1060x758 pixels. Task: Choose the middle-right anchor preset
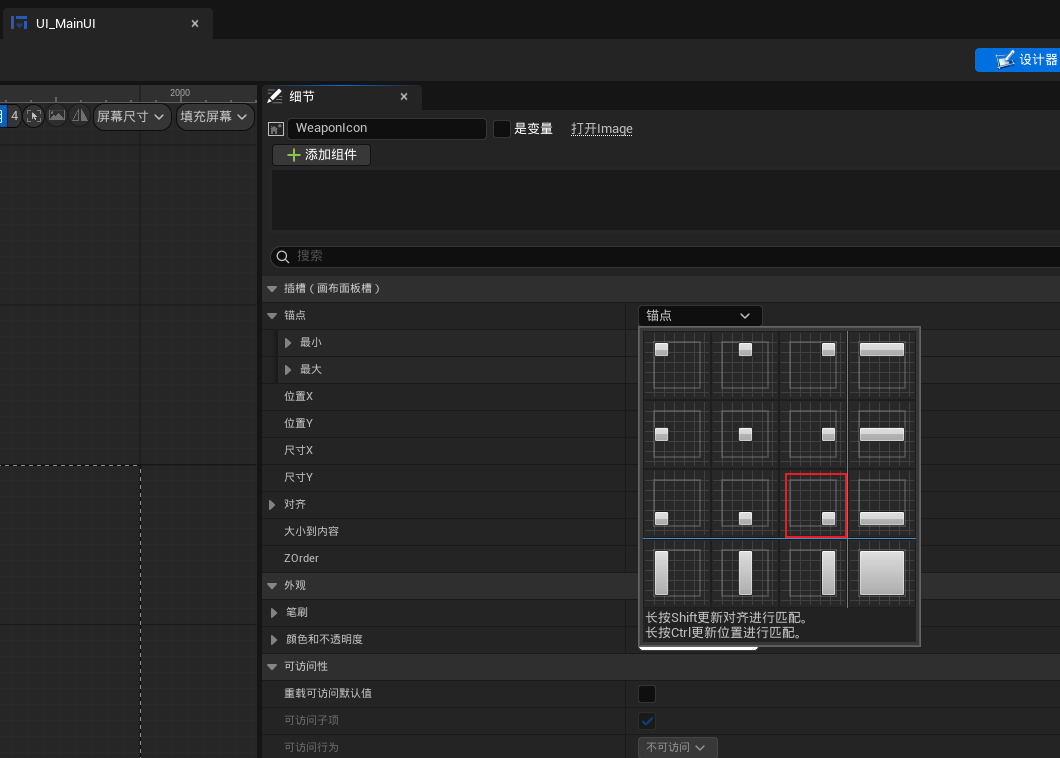click(x=813, y=434)
